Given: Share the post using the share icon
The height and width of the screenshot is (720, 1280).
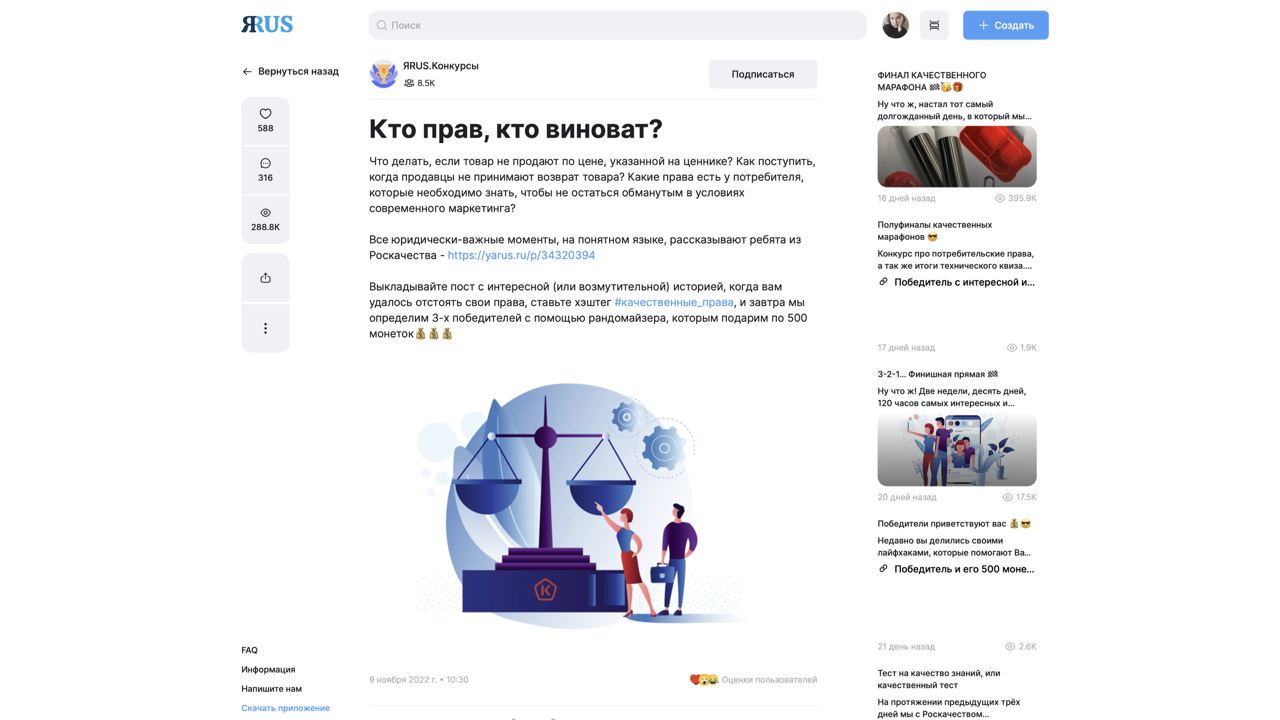Looking at the screenshot, I should [265, 278].
